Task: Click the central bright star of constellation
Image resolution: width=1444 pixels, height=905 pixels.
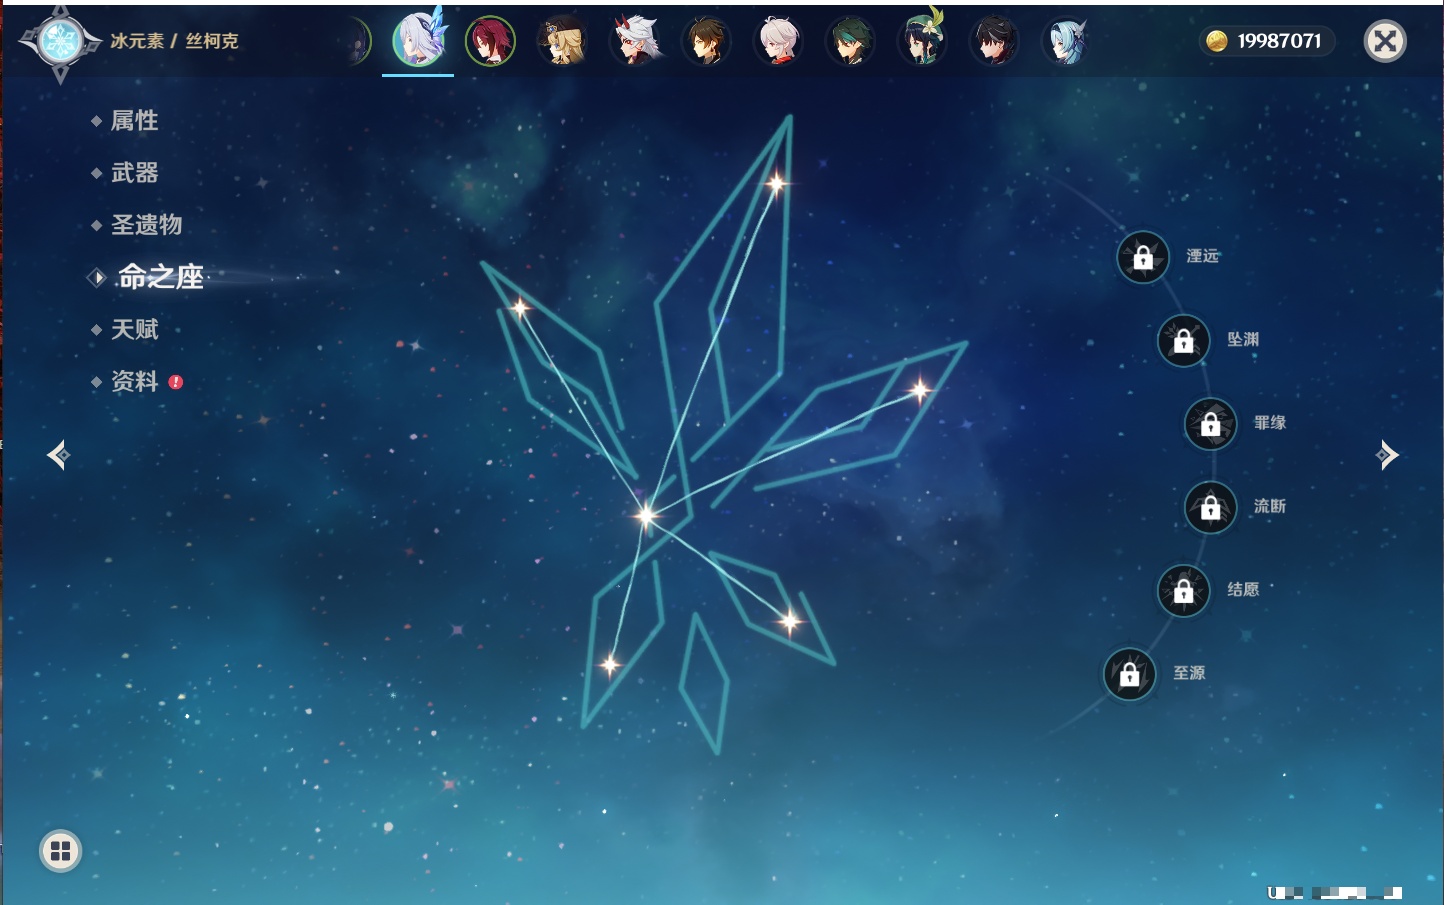Action: [x=646, y=515]
